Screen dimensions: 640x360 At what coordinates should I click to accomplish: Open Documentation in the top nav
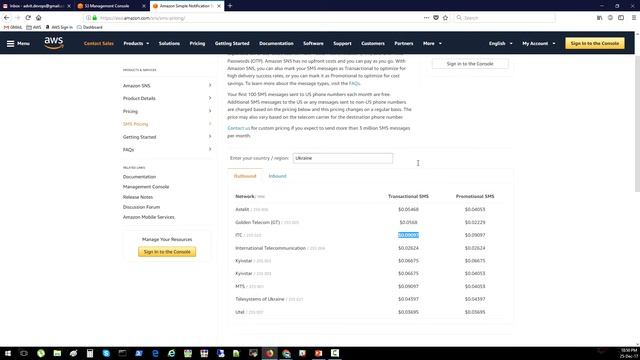tap(276, 43)
